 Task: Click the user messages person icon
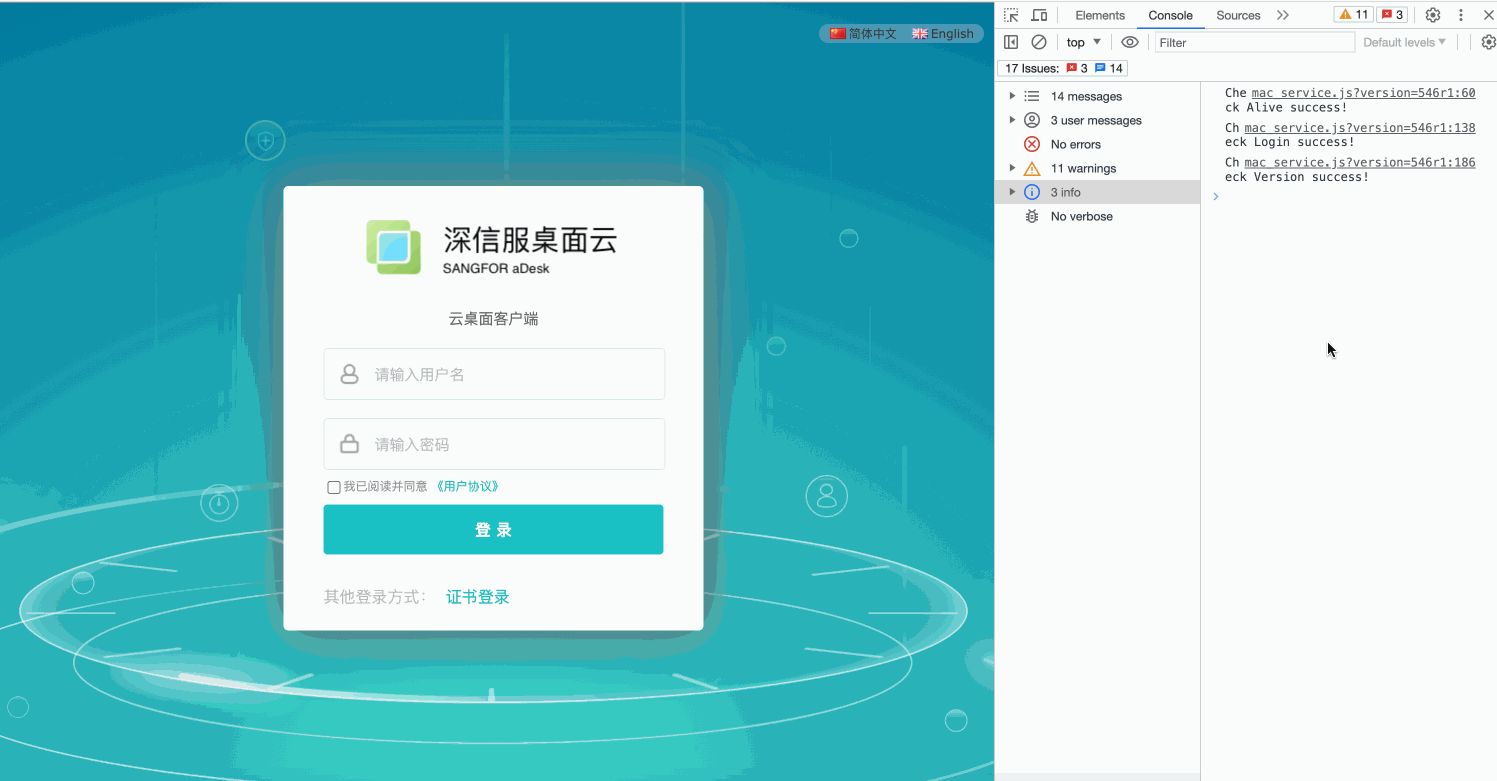1032,120
